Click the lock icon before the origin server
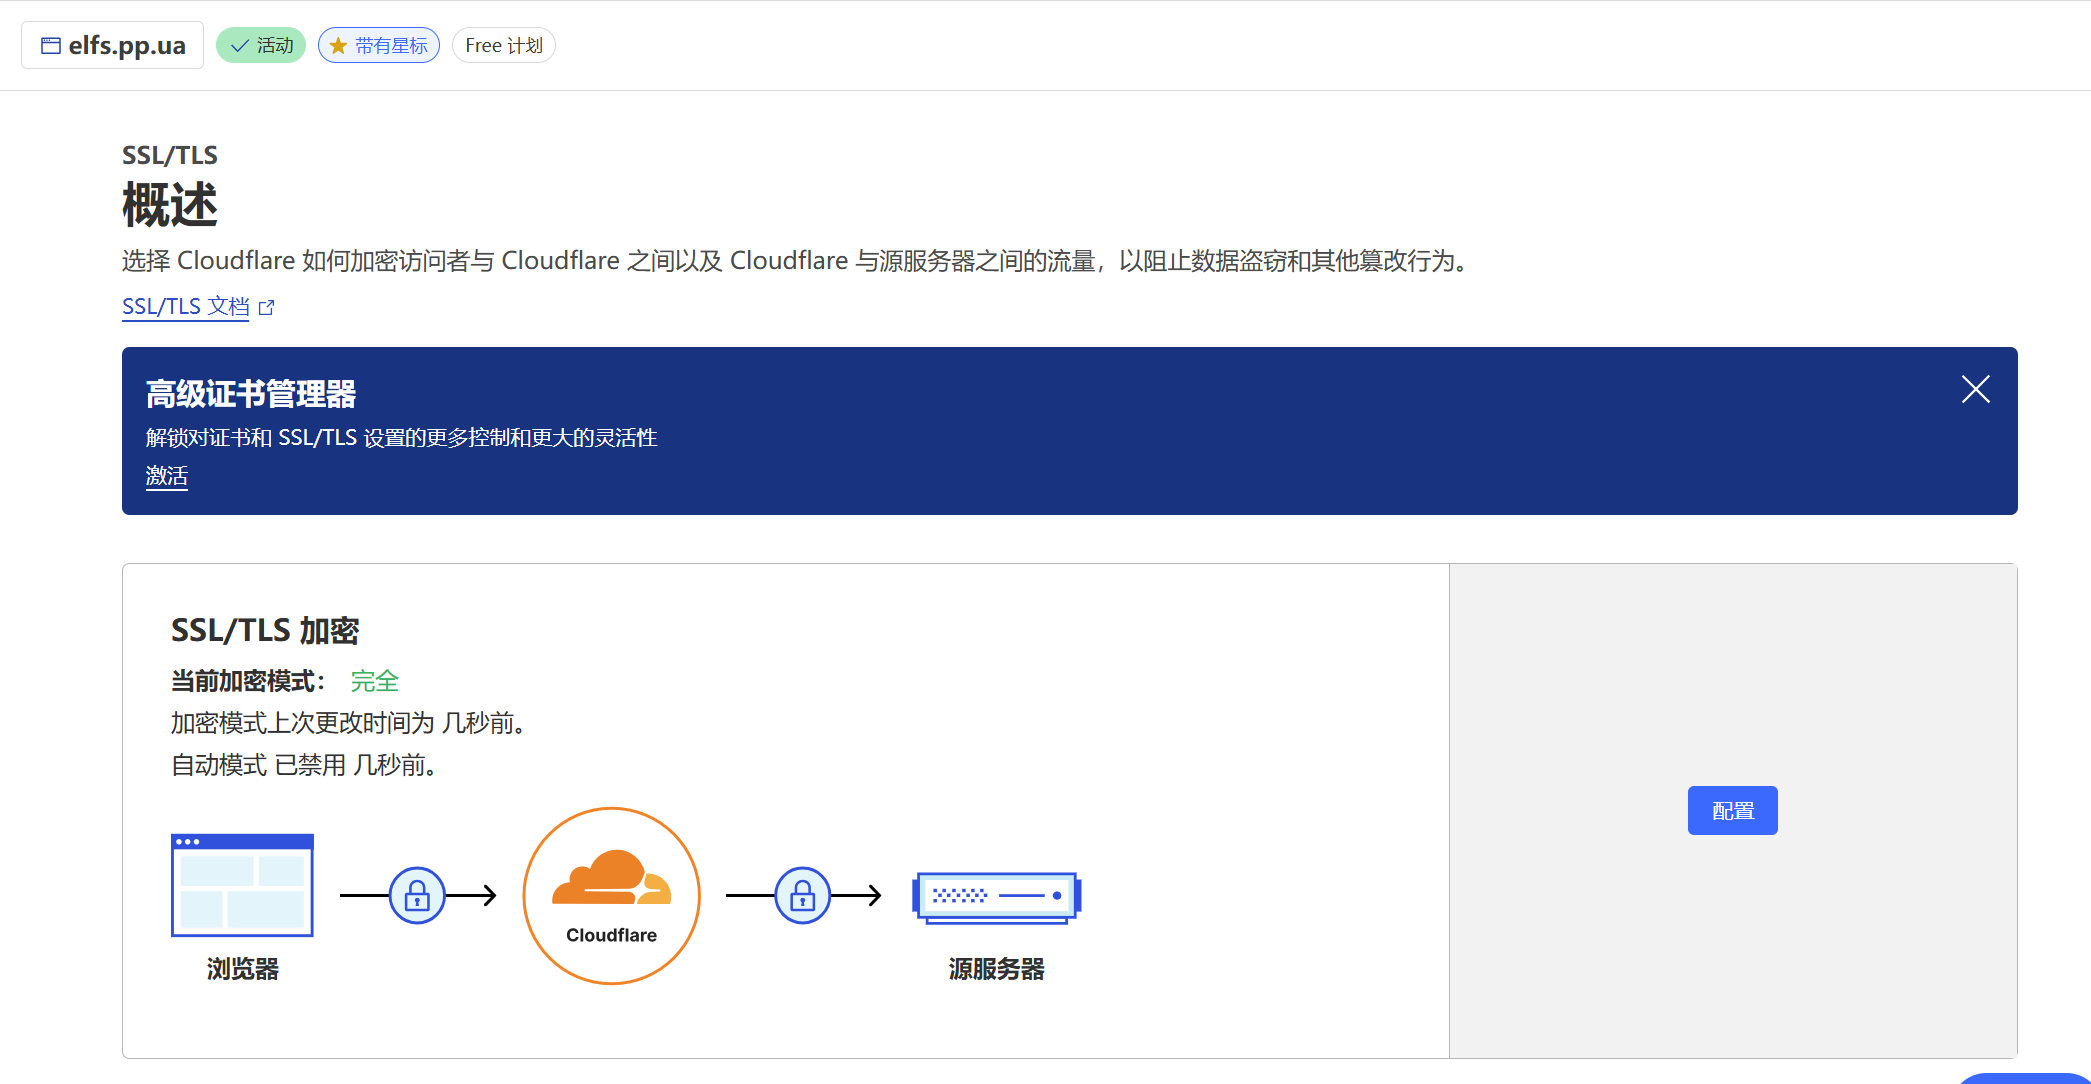The image size is (2091, 1084). click(x=803, y=895)
